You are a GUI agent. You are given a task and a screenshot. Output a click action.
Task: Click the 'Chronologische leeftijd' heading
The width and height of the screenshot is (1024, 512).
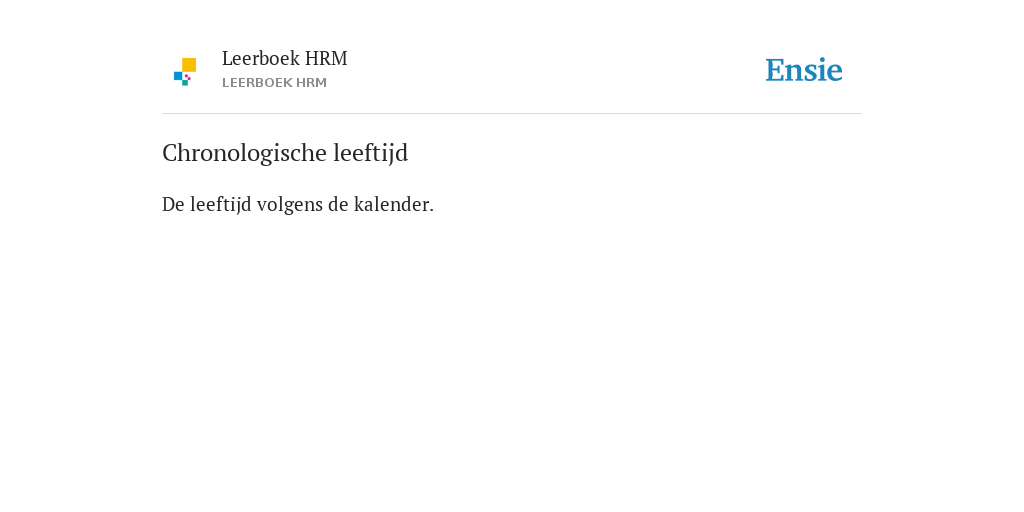pyautogui.click(x=285, y=153)
